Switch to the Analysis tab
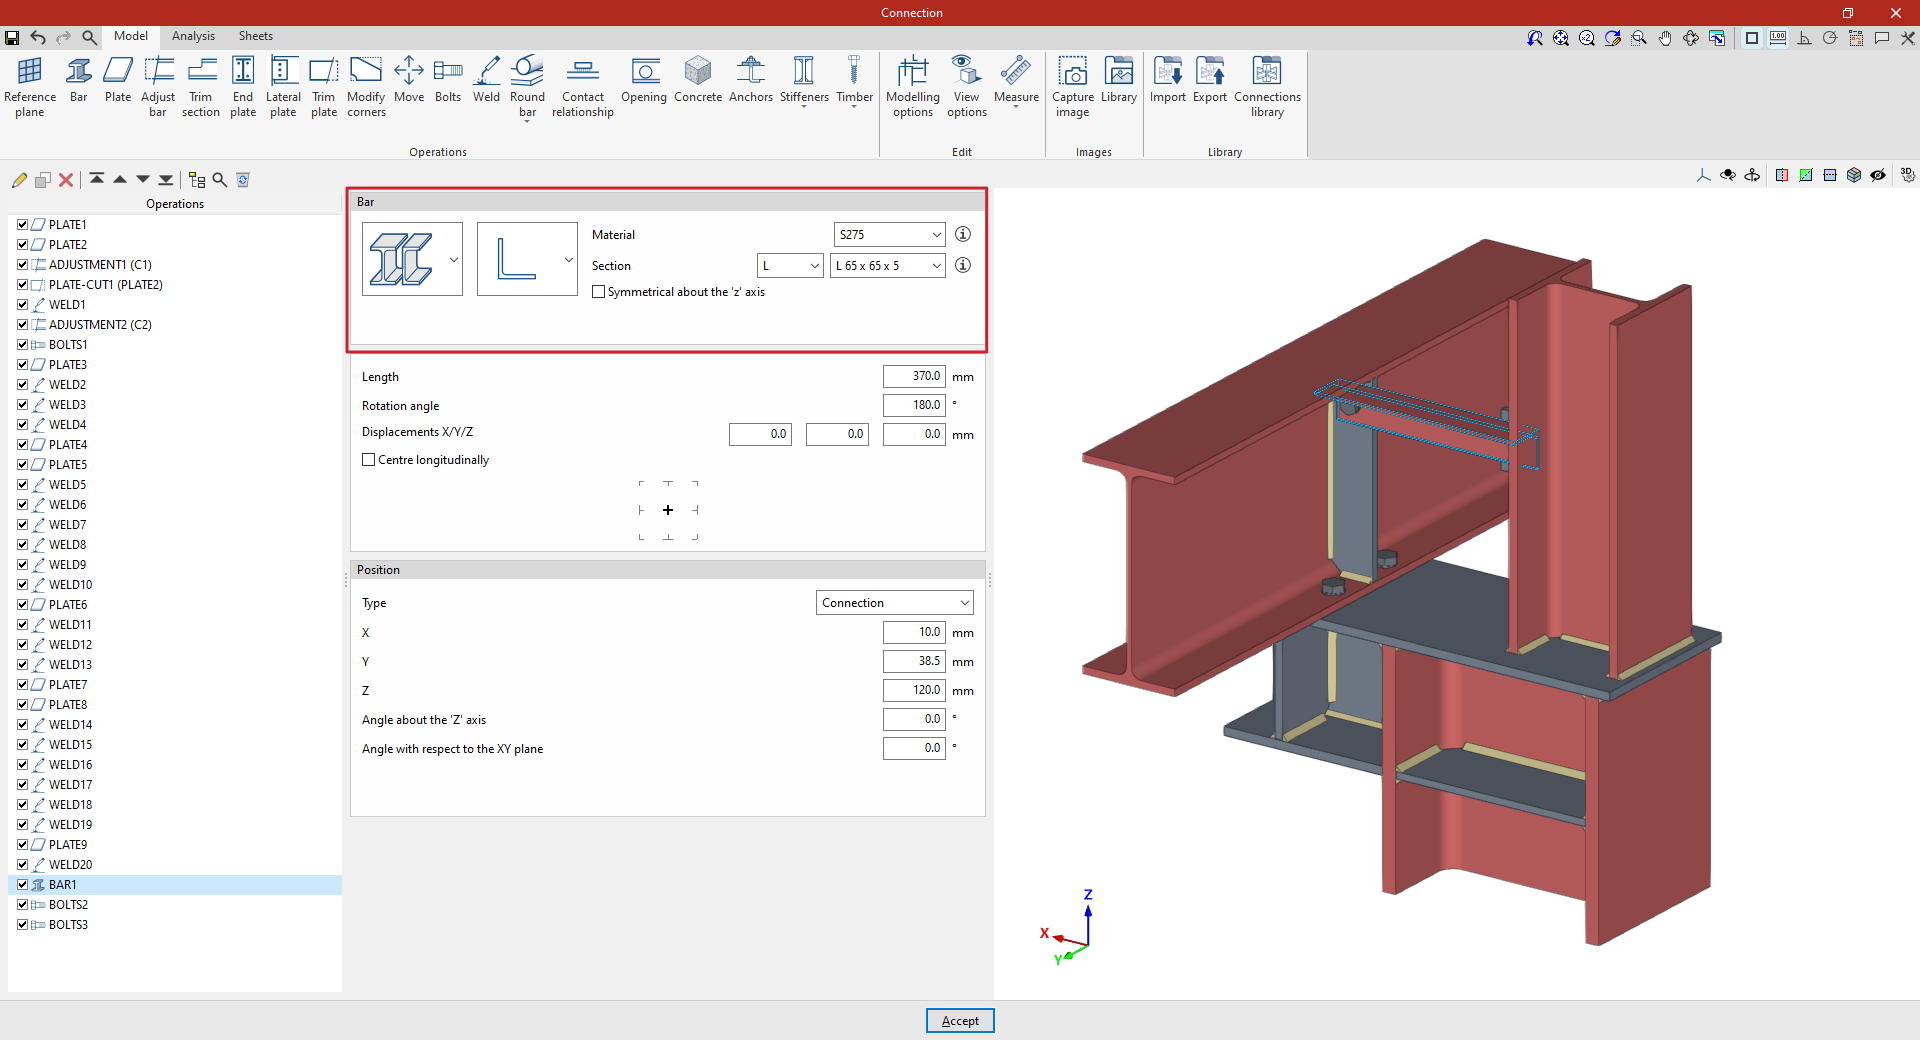The height and width of the screenshot is (1040, 1920). tap(193, 36)
